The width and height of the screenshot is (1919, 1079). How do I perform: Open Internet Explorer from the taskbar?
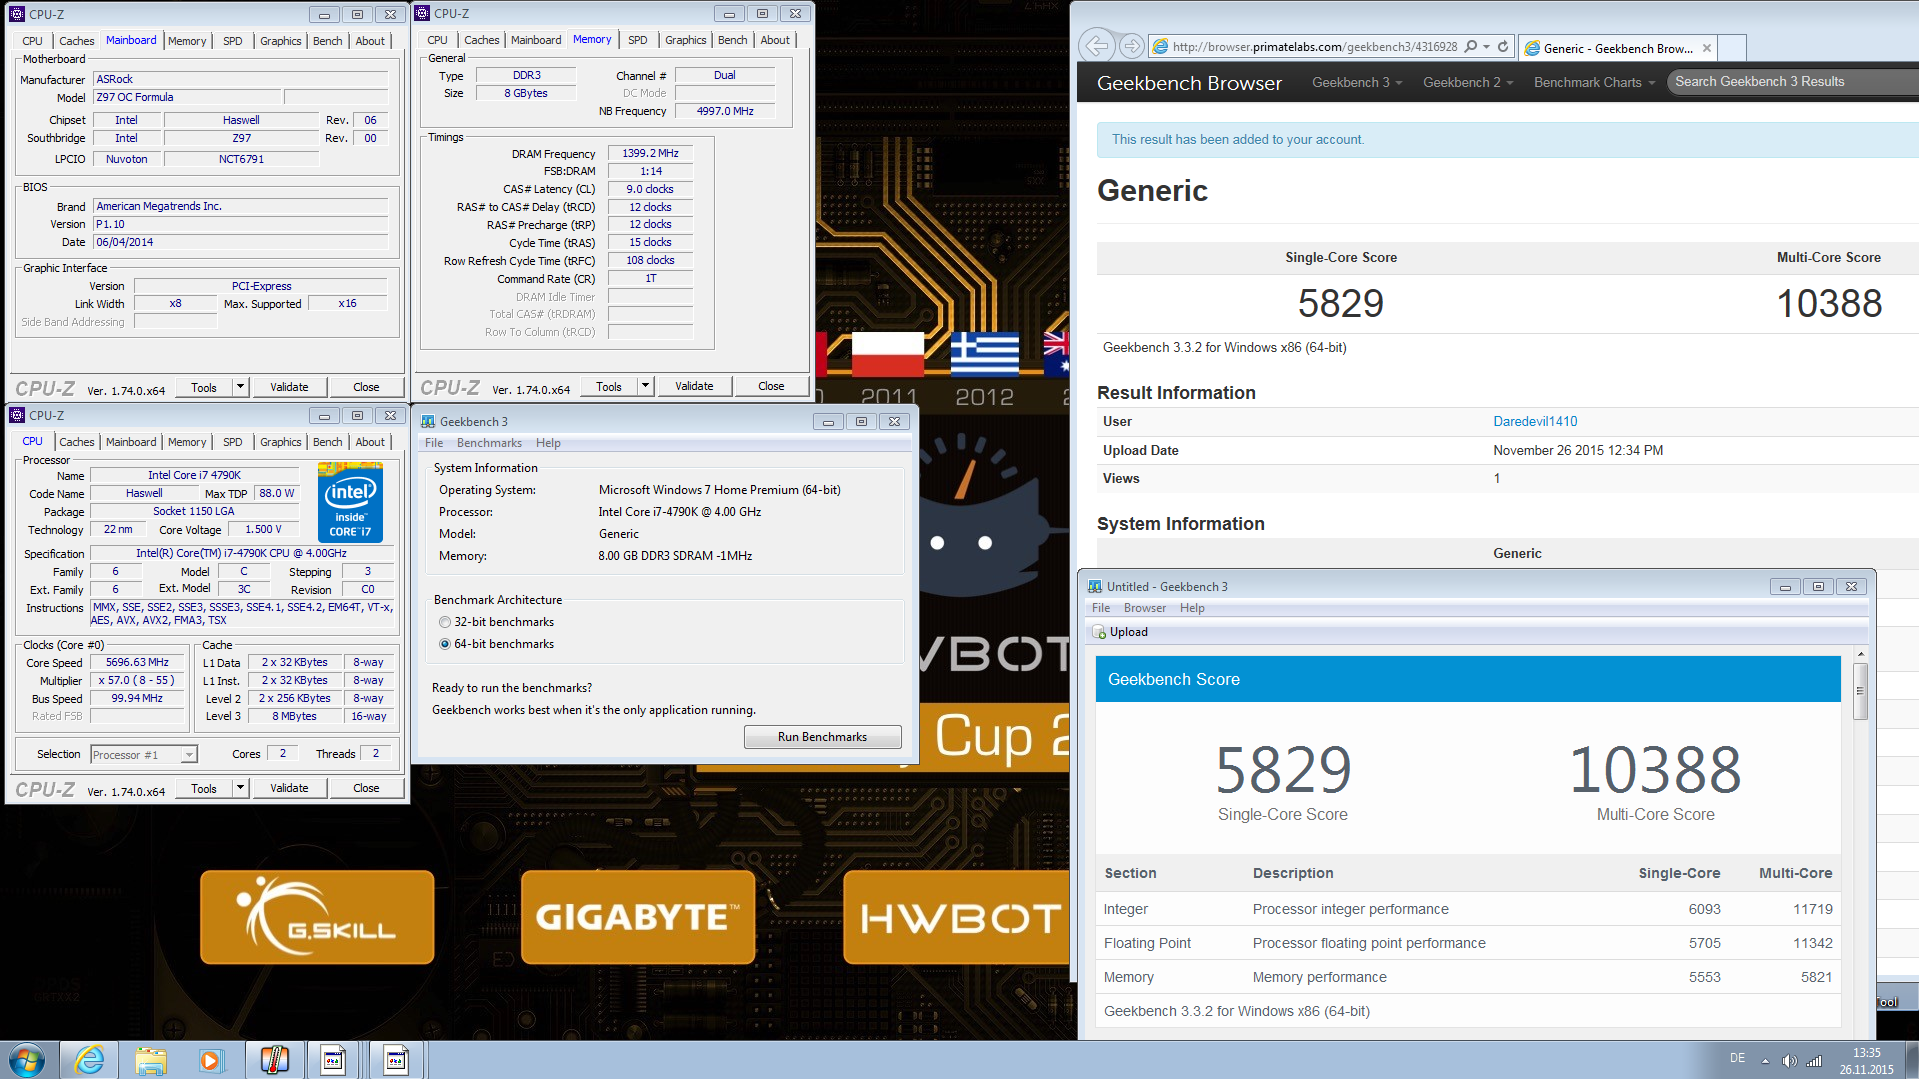pyautogui.click(x=90, y=1060)
